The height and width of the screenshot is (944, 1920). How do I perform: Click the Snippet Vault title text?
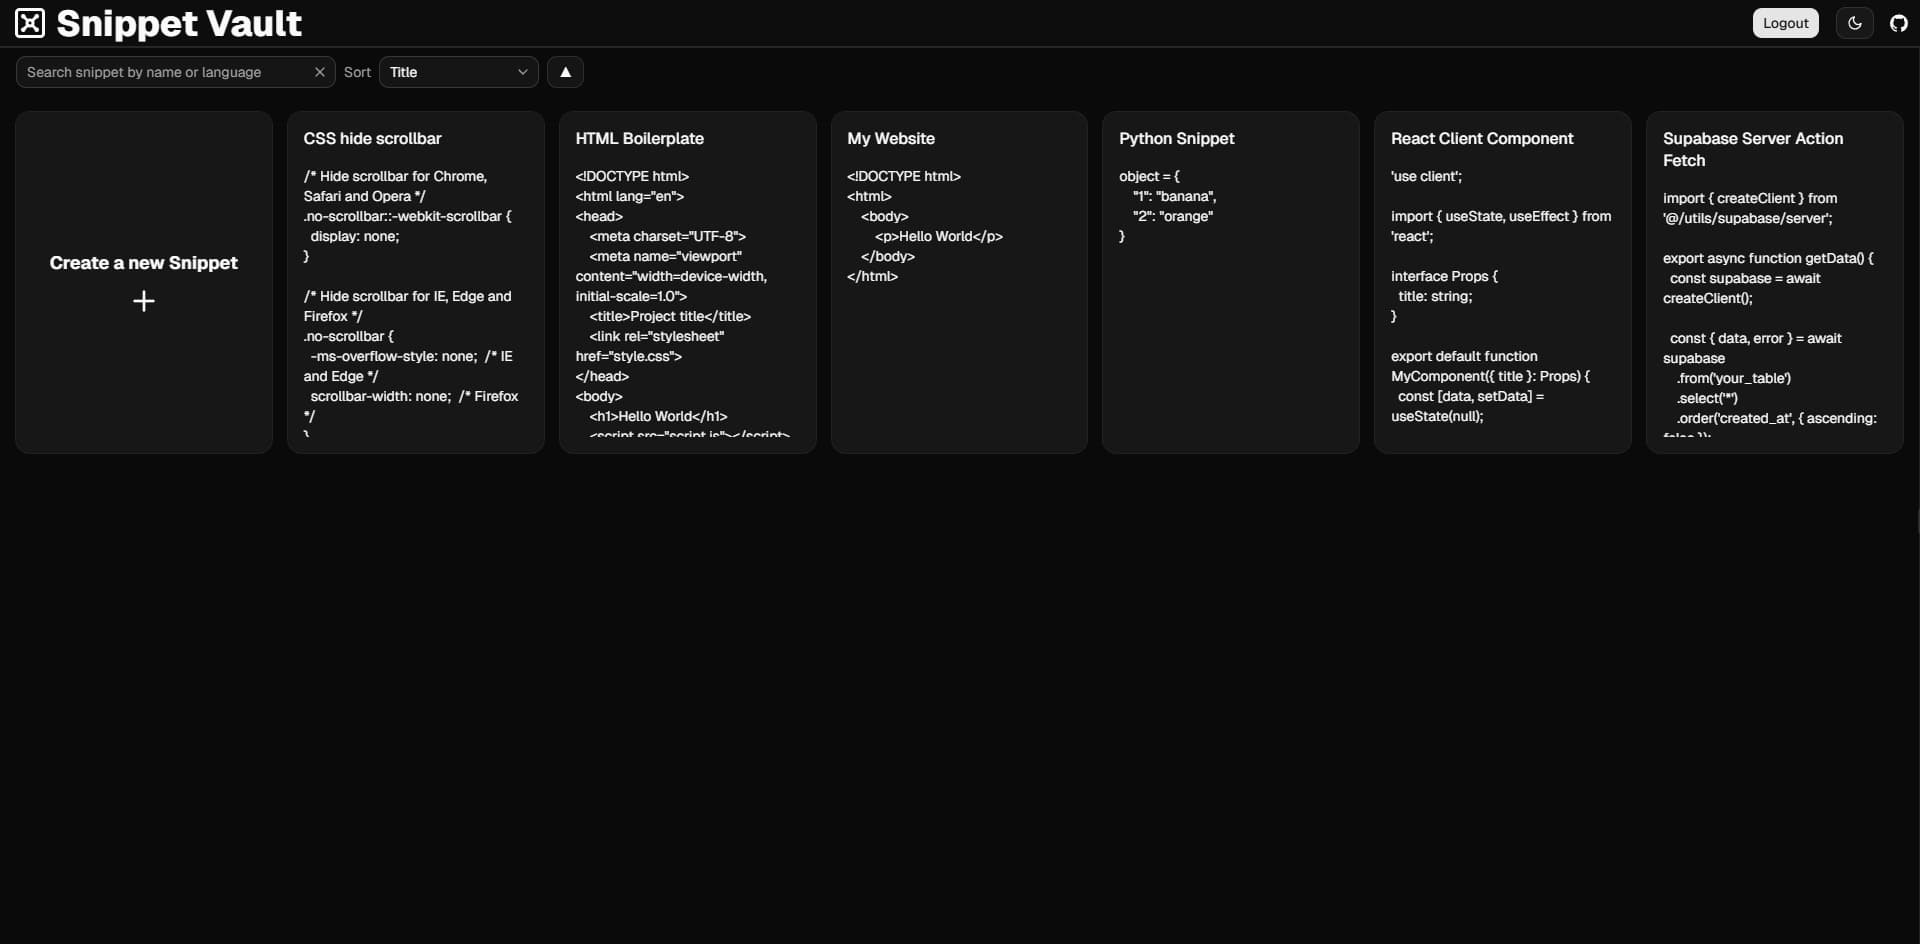point(179,23)
